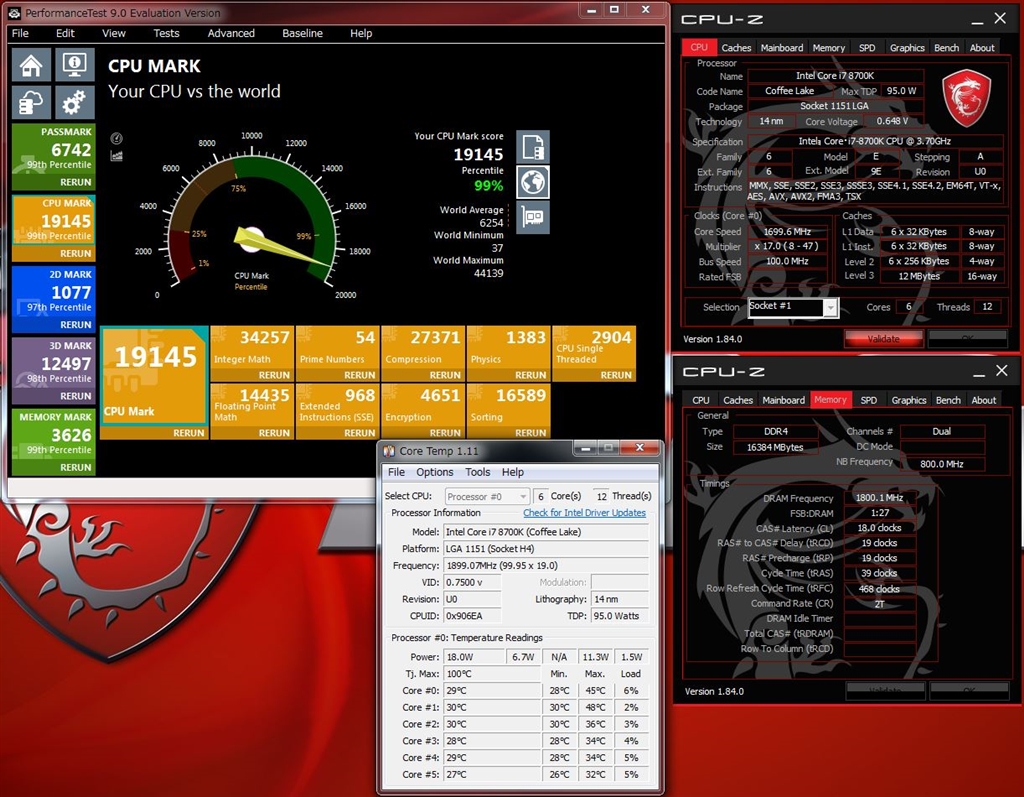Click the cloud baseline management icon
The height and width of the screenshot is (797, 1024).
[32, 103]
